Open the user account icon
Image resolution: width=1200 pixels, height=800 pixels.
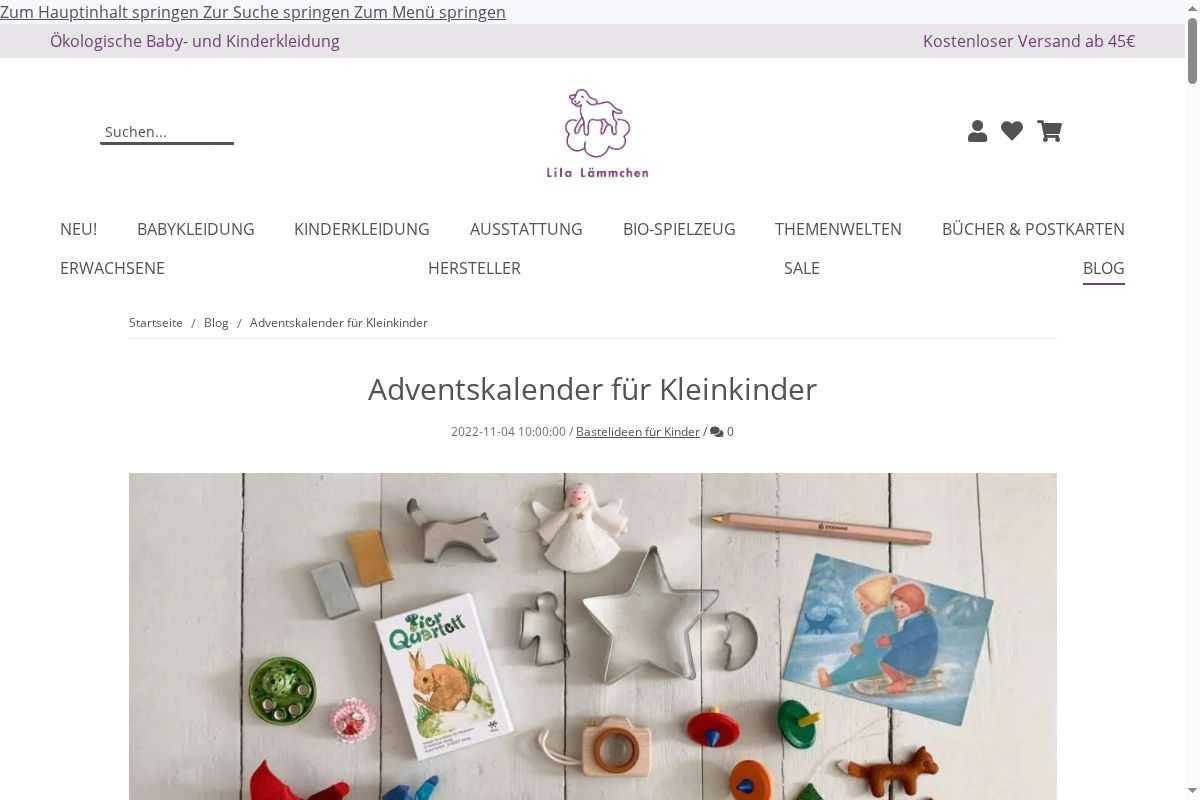pos(977,131)
